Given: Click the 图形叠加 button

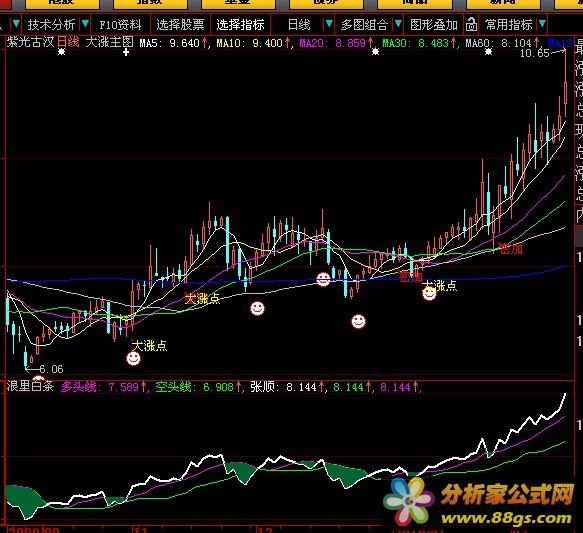Looking at the screenshot, I should (434, 25).
